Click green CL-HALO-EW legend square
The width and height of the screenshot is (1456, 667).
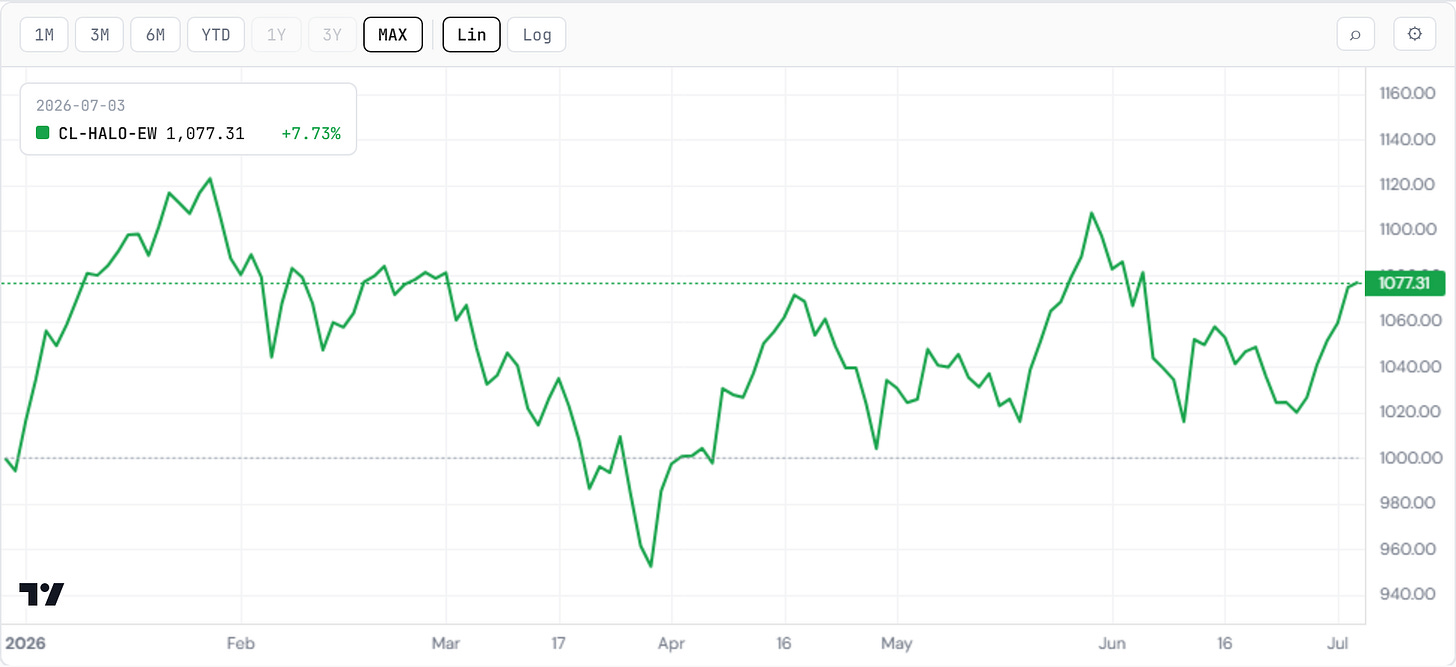point(42,133)
